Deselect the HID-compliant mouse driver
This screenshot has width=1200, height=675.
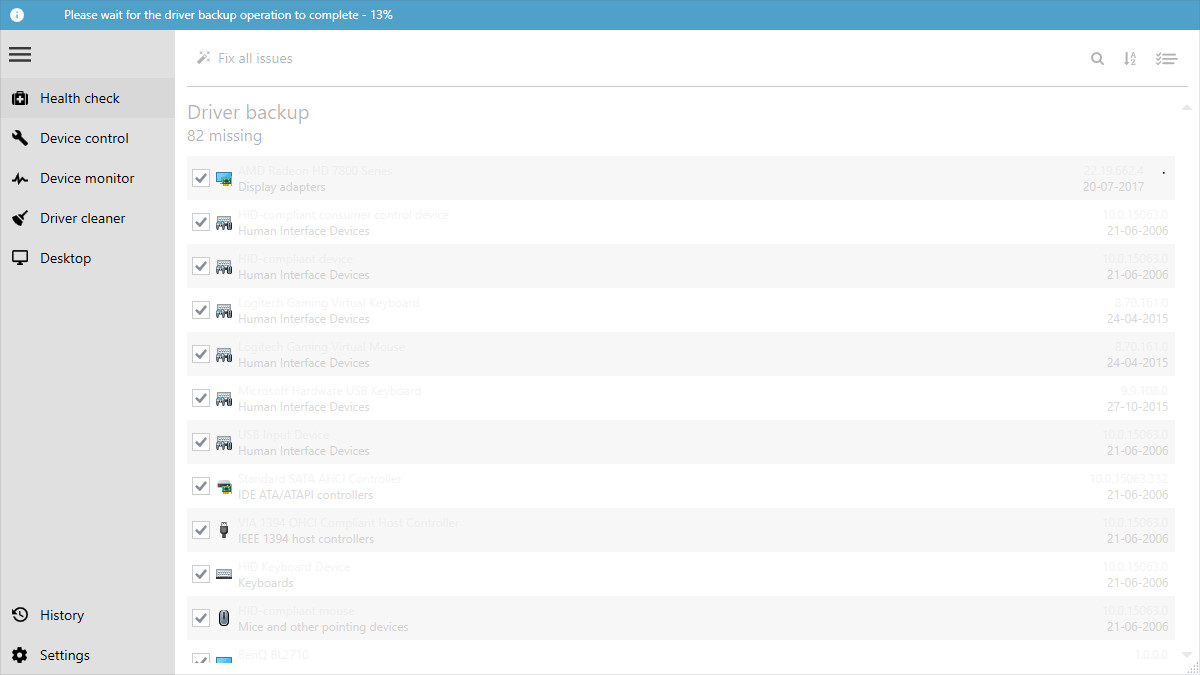pyautogui.click(x=200, y=617)
